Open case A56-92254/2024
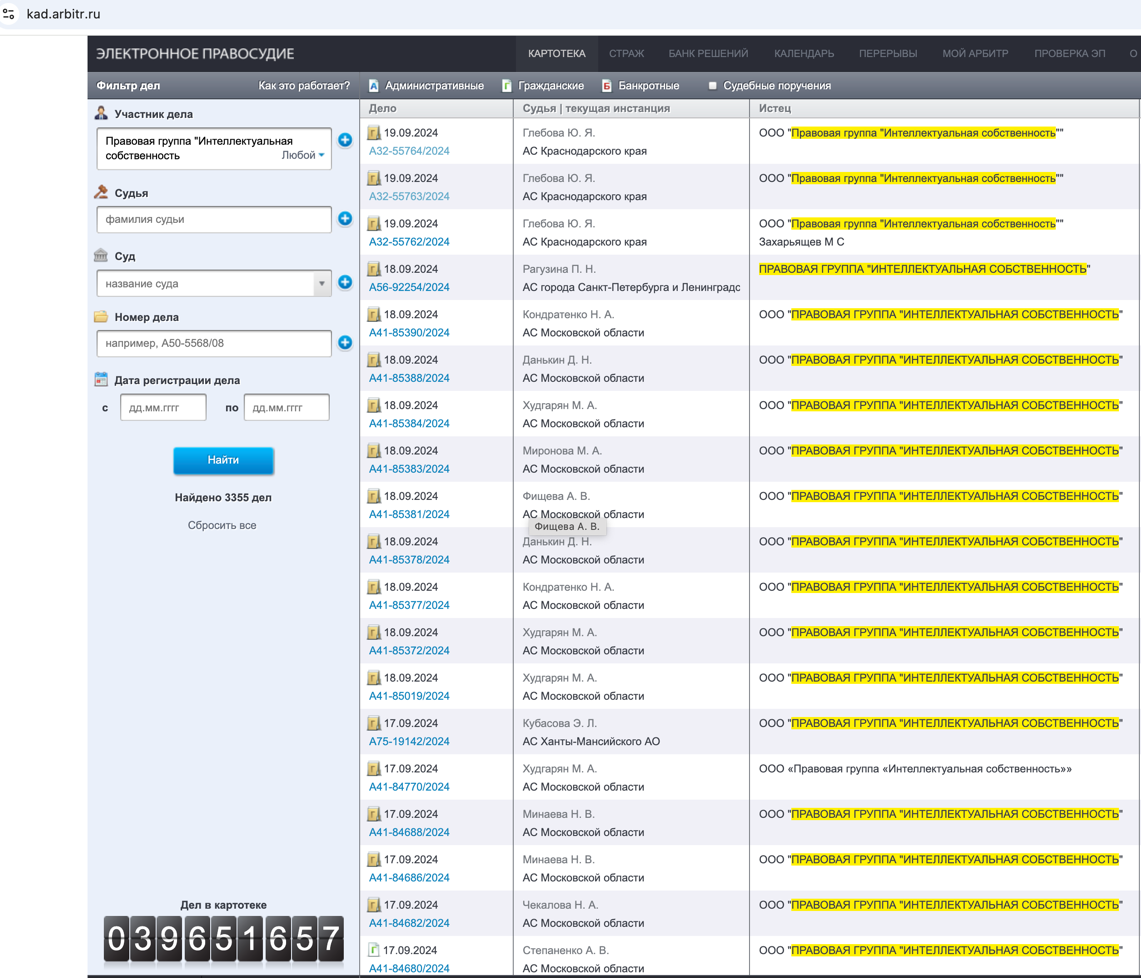 pyautogui.click(x=409, y=287)
